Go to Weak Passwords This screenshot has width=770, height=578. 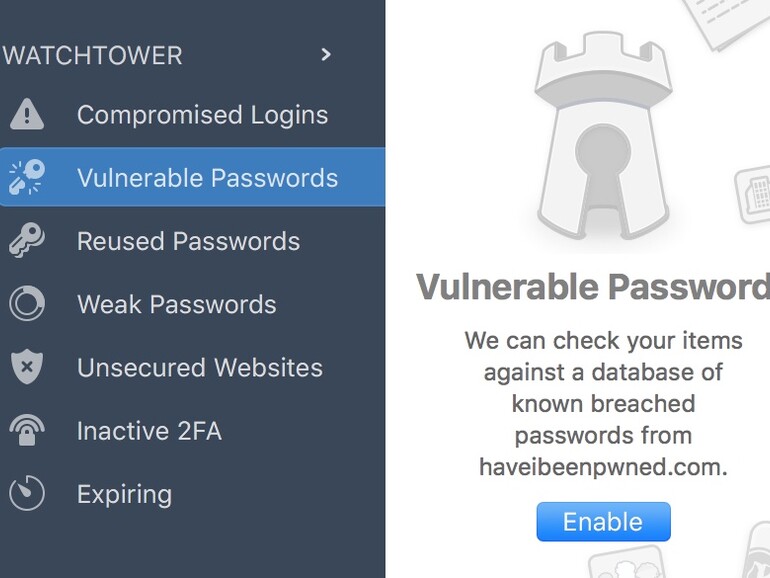tap(176, 304)
